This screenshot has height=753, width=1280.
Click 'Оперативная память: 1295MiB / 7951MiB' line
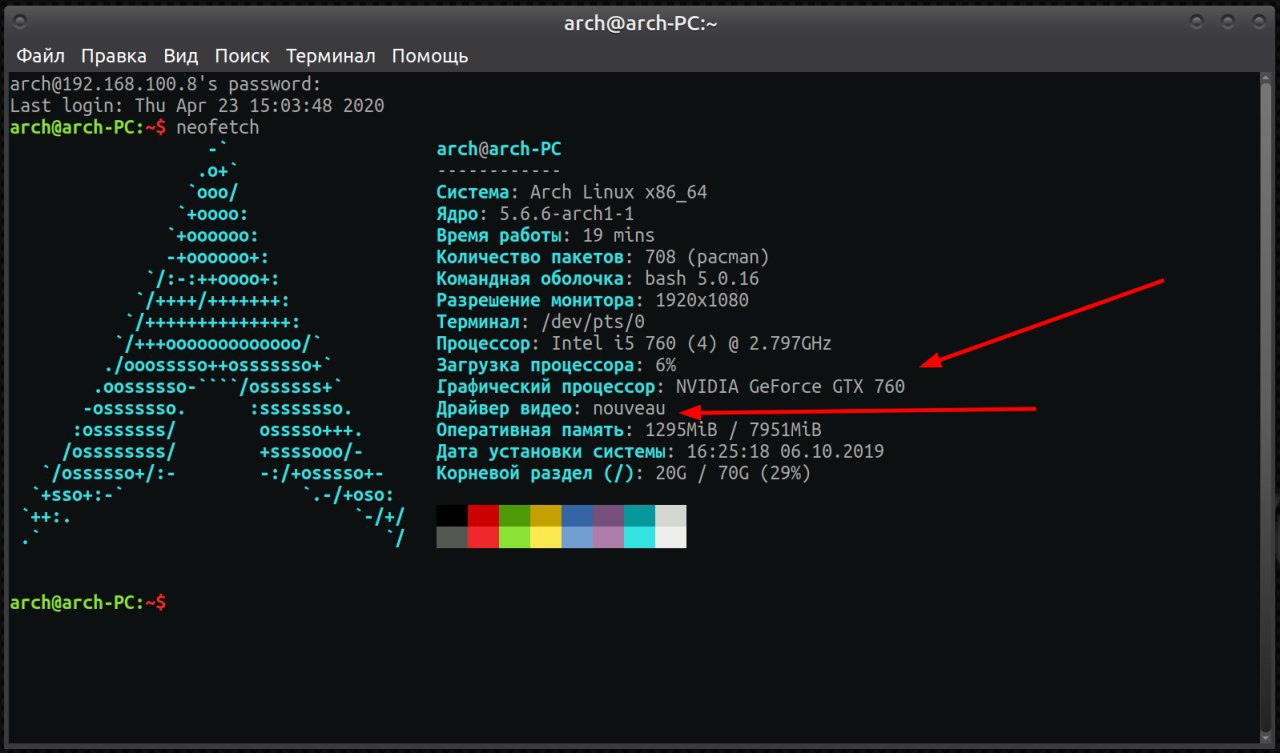629,430
